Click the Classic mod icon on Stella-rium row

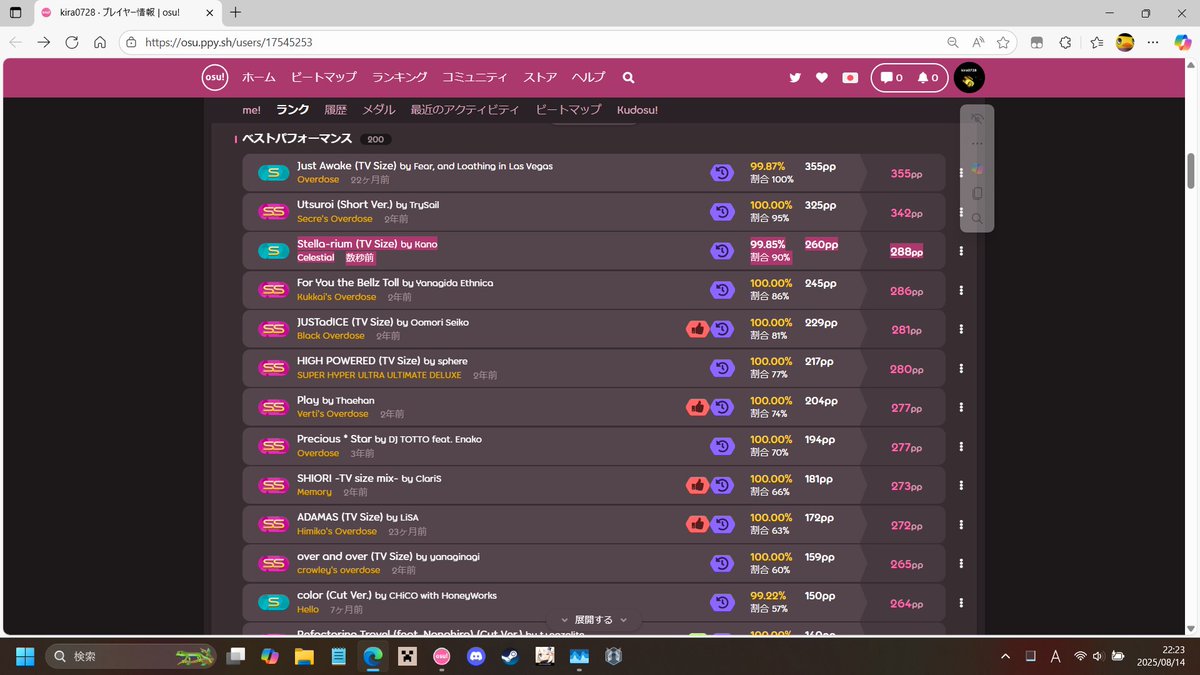(722, 251)
